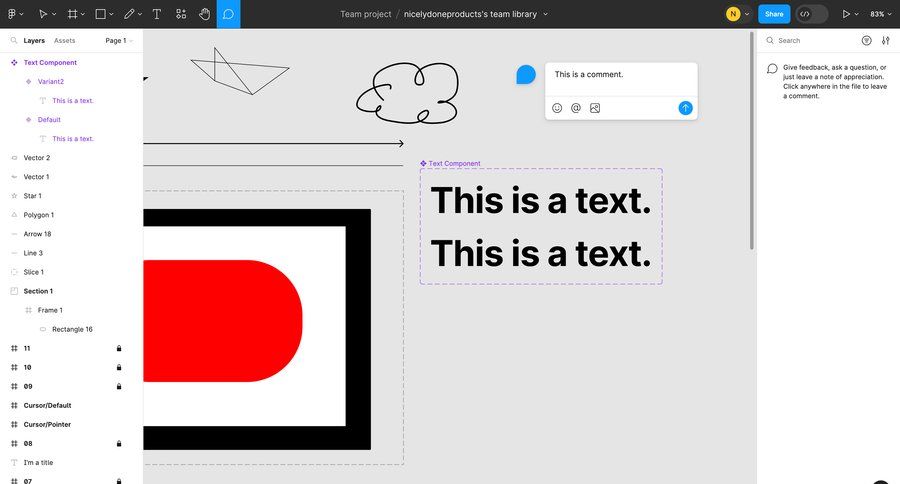
Task: Open file name dropdown chevron
Action: pyautogui.click(x=545, y=14)
